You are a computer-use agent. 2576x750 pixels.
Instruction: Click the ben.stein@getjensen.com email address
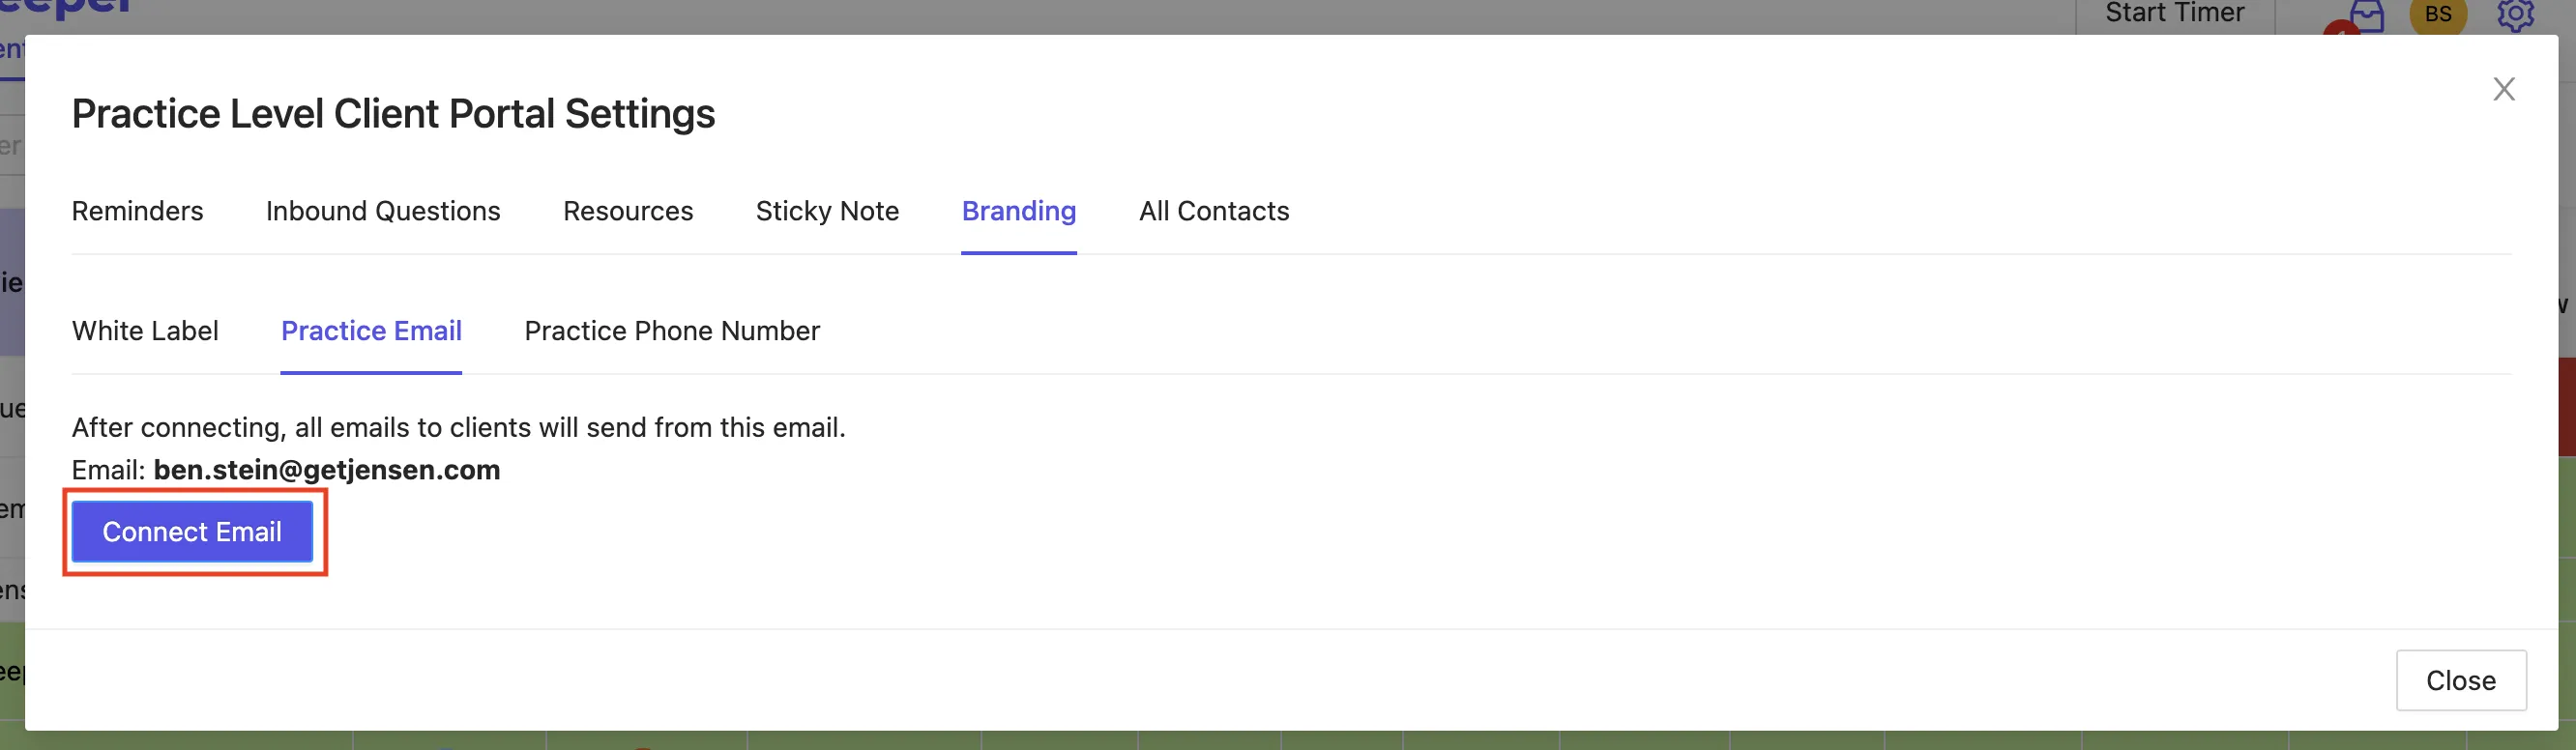pos(327,470)
